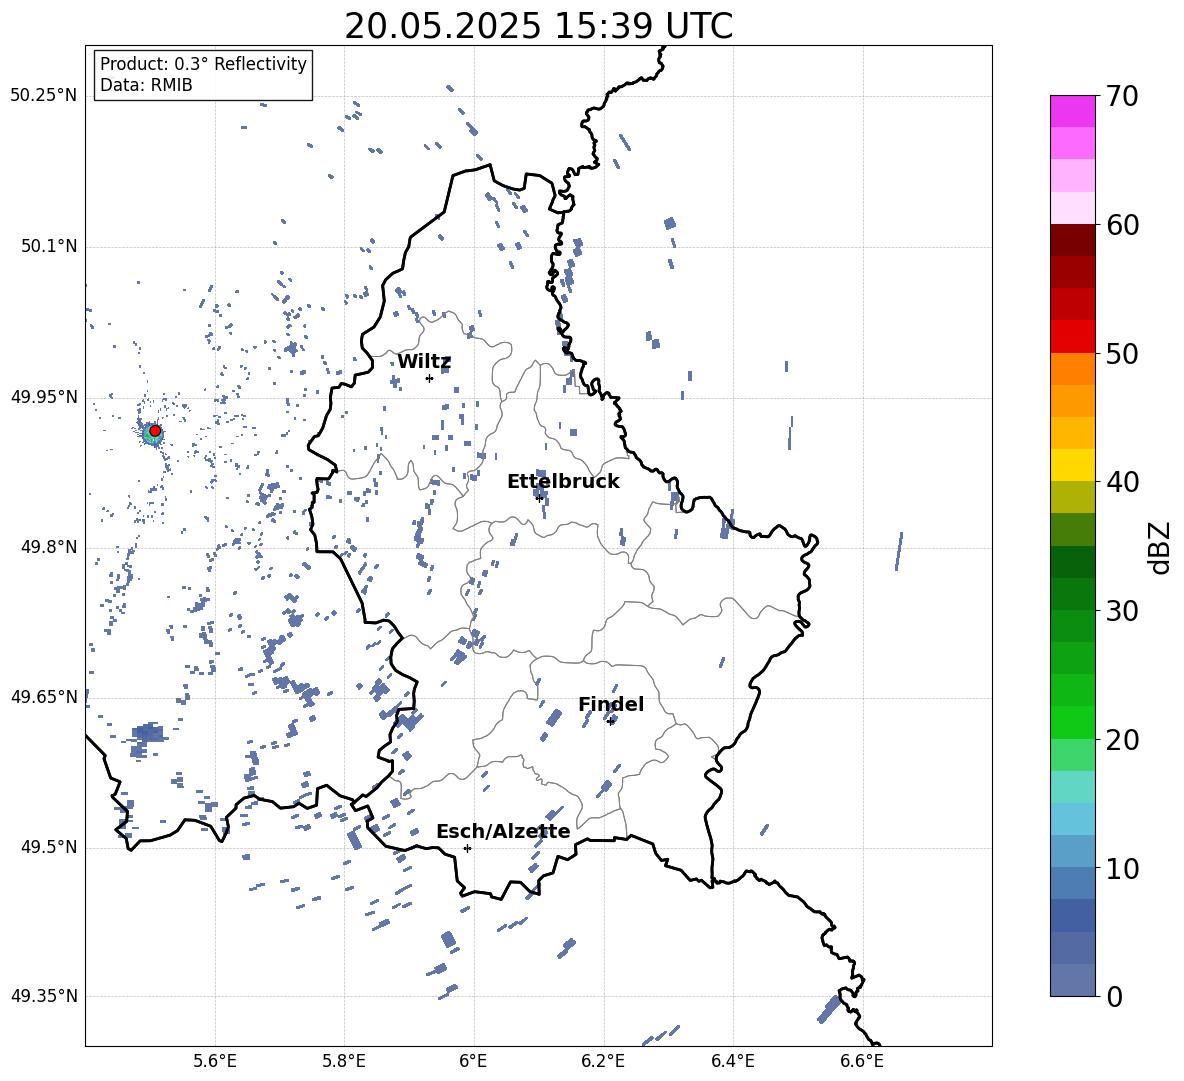
Task: Click the Findel station cross marker
Action: click(611, 722)
